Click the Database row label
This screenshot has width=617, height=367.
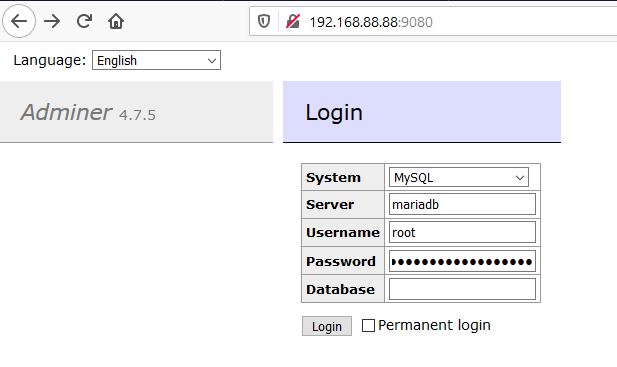[x=340, y=290]
